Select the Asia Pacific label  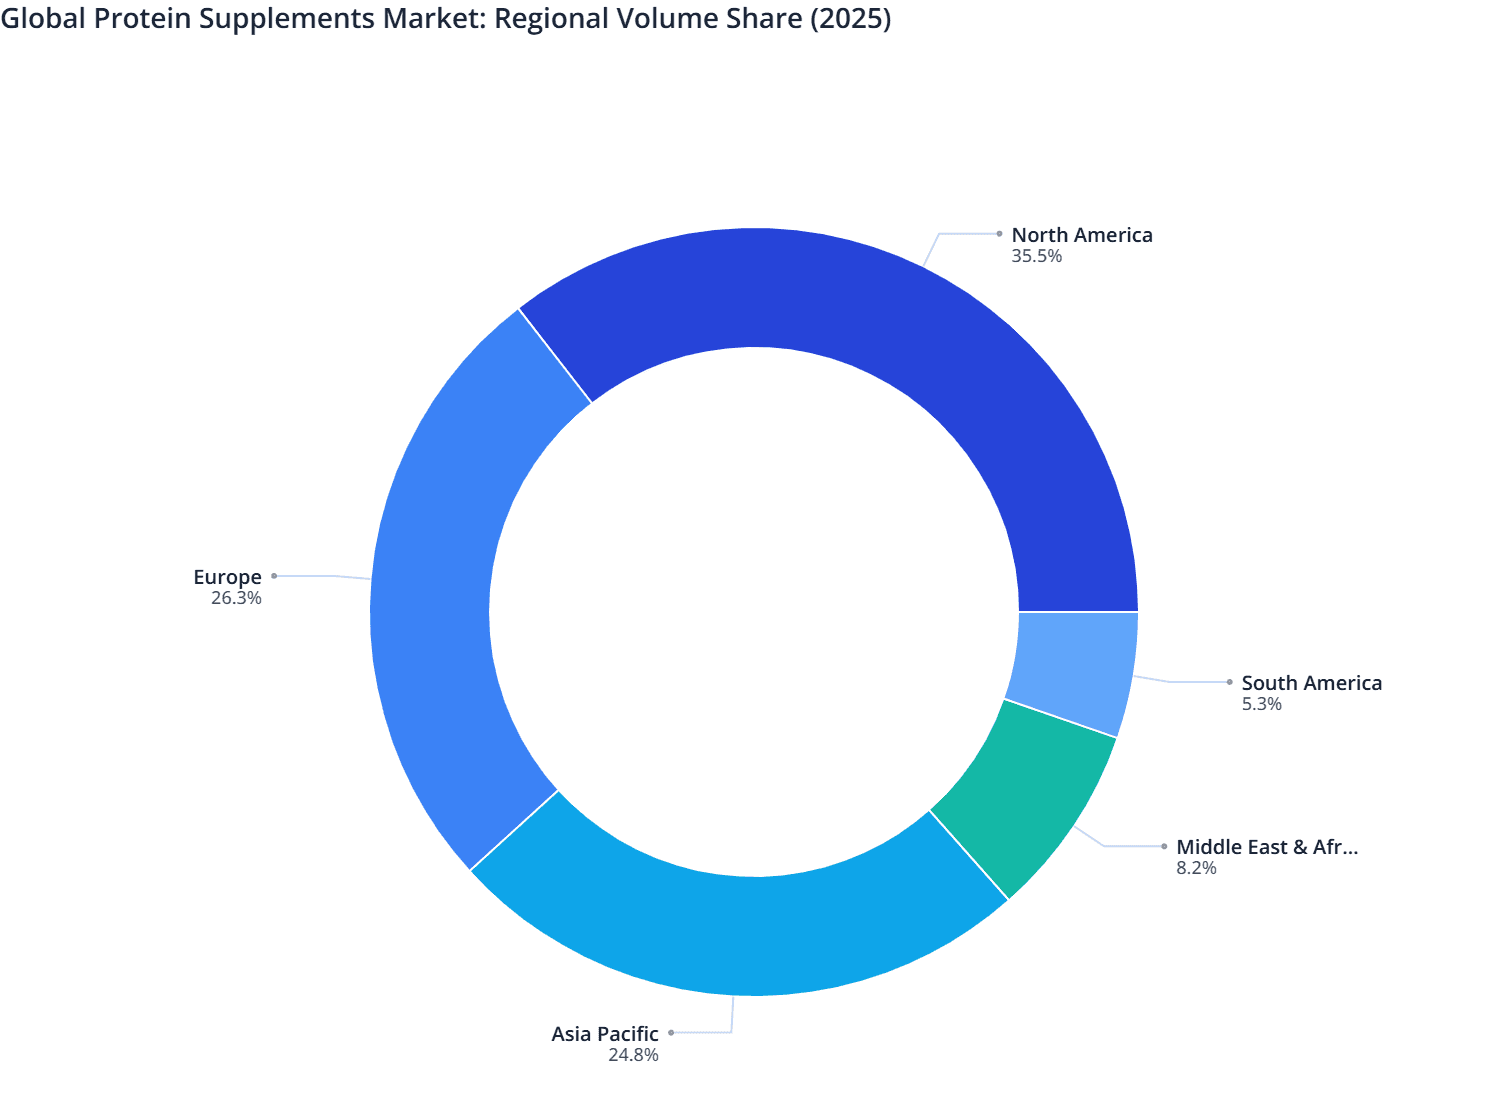click(604, 1033)
